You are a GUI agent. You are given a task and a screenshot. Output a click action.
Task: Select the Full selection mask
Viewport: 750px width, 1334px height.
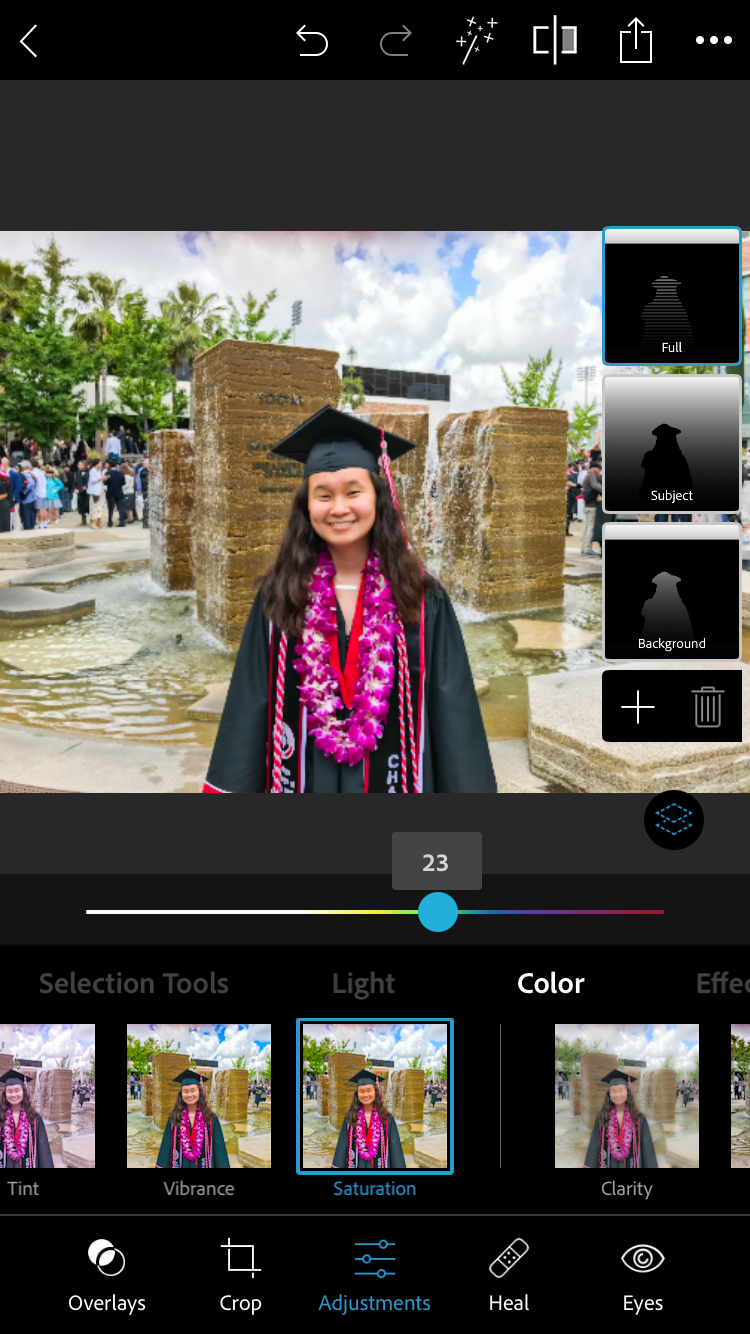671,296
